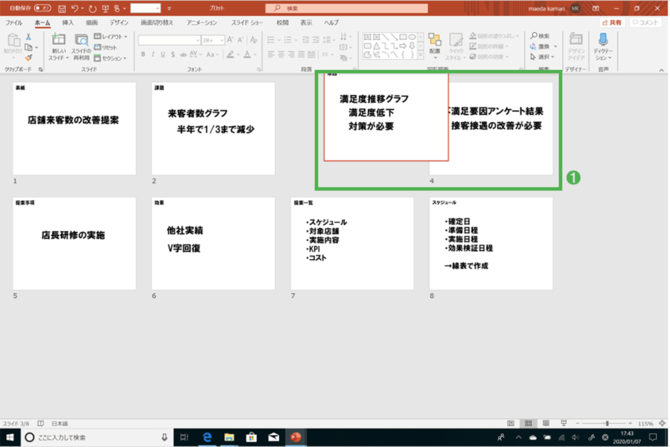Click the リセット (Reset) button
This screenshot has width=670, height=447.
(106, 47)
